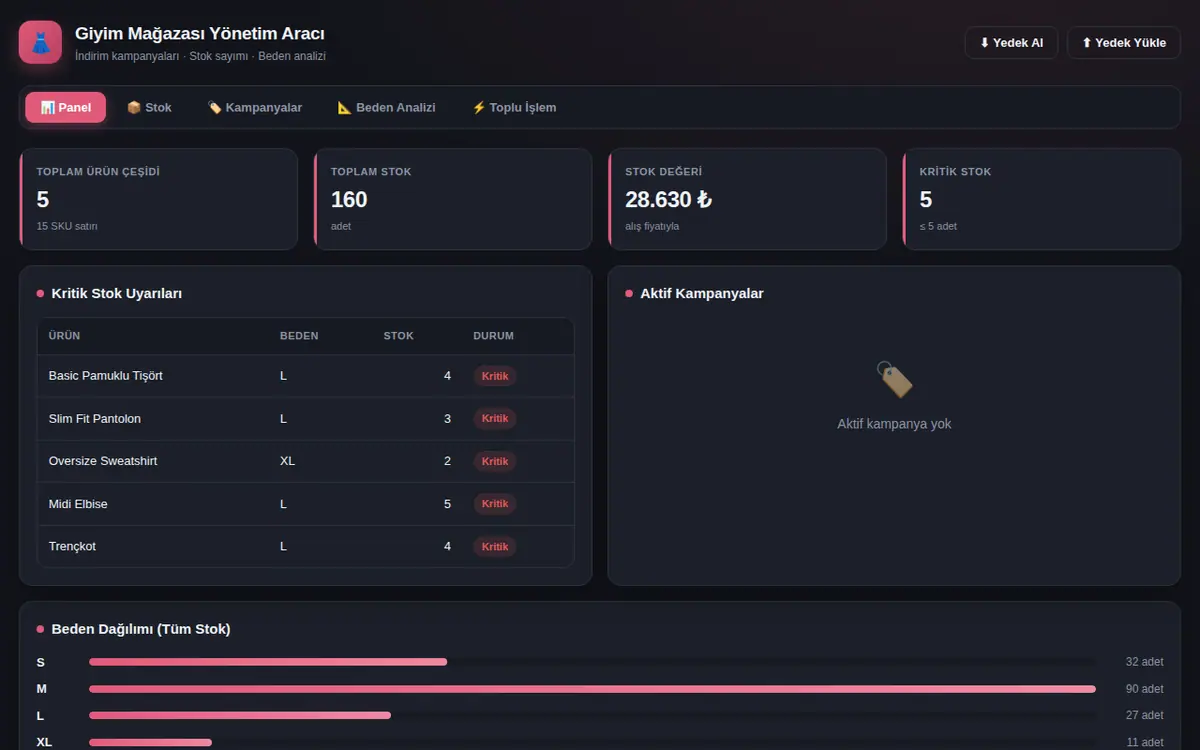This screenshot has width=1200, height=750.
Task: Click the 27 adet value label
Action: pyautogui.click(x=1144, y=716)
